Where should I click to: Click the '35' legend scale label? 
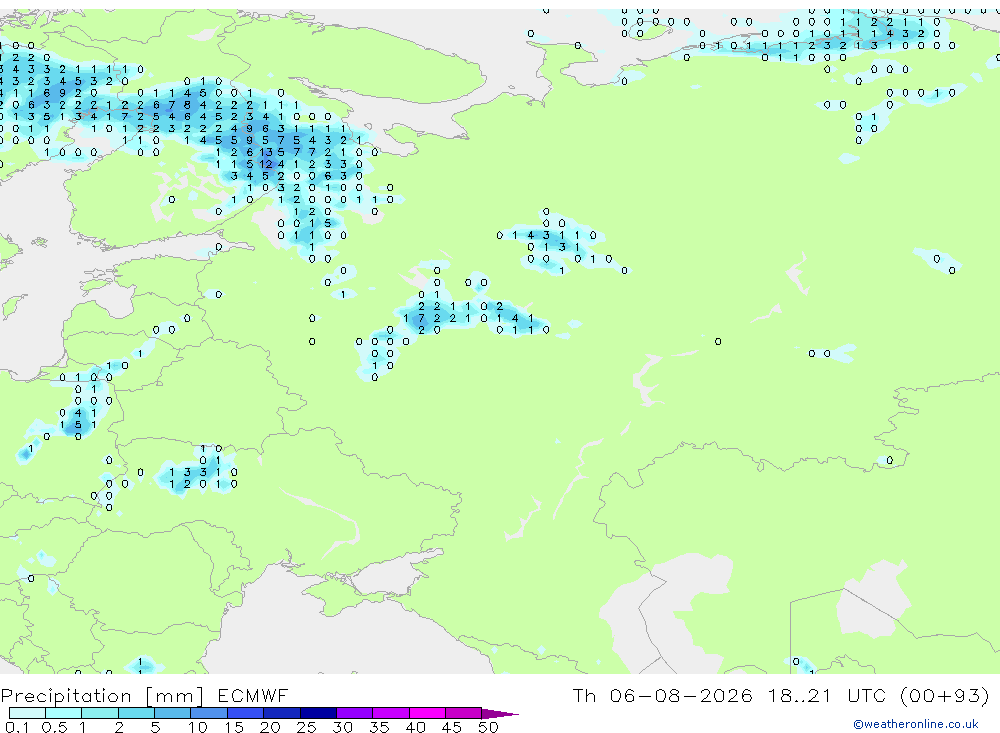pyautogui.click(x=379, y=727)
